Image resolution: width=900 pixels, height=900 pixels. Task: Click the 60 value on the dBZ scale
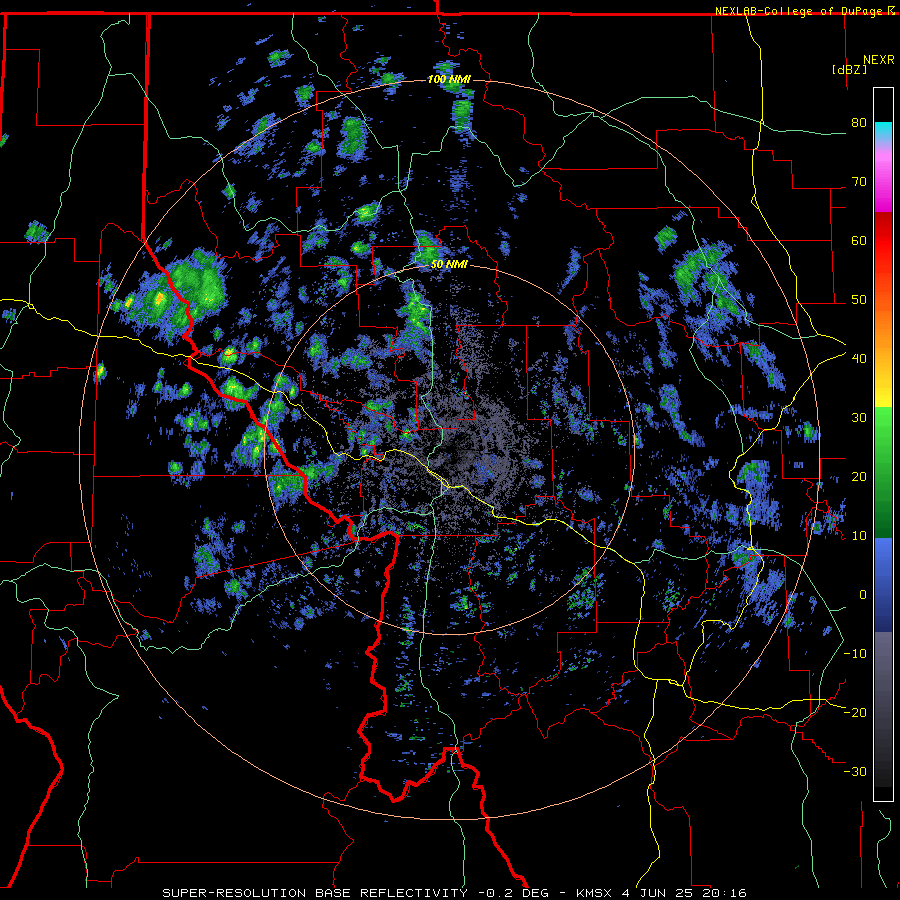(859, 240)
